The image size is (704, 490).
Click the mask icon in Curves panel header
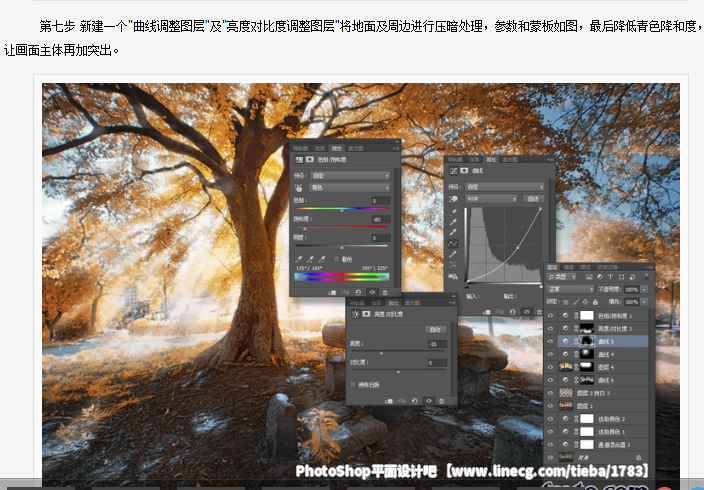click(x=464, y=171)
